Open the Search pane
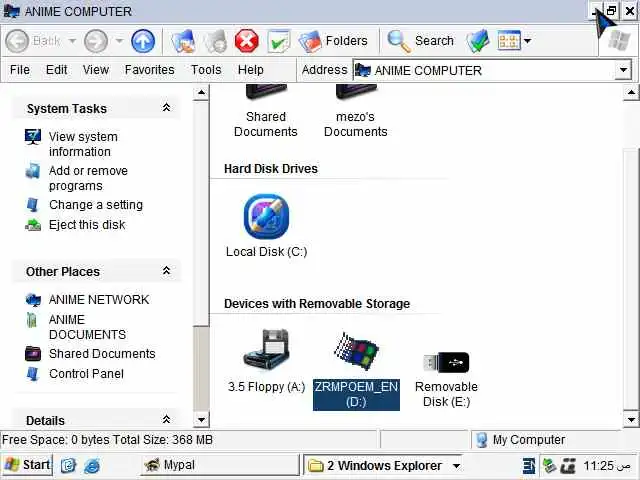This screenshot has height=480, width=640. click(420, 41)
